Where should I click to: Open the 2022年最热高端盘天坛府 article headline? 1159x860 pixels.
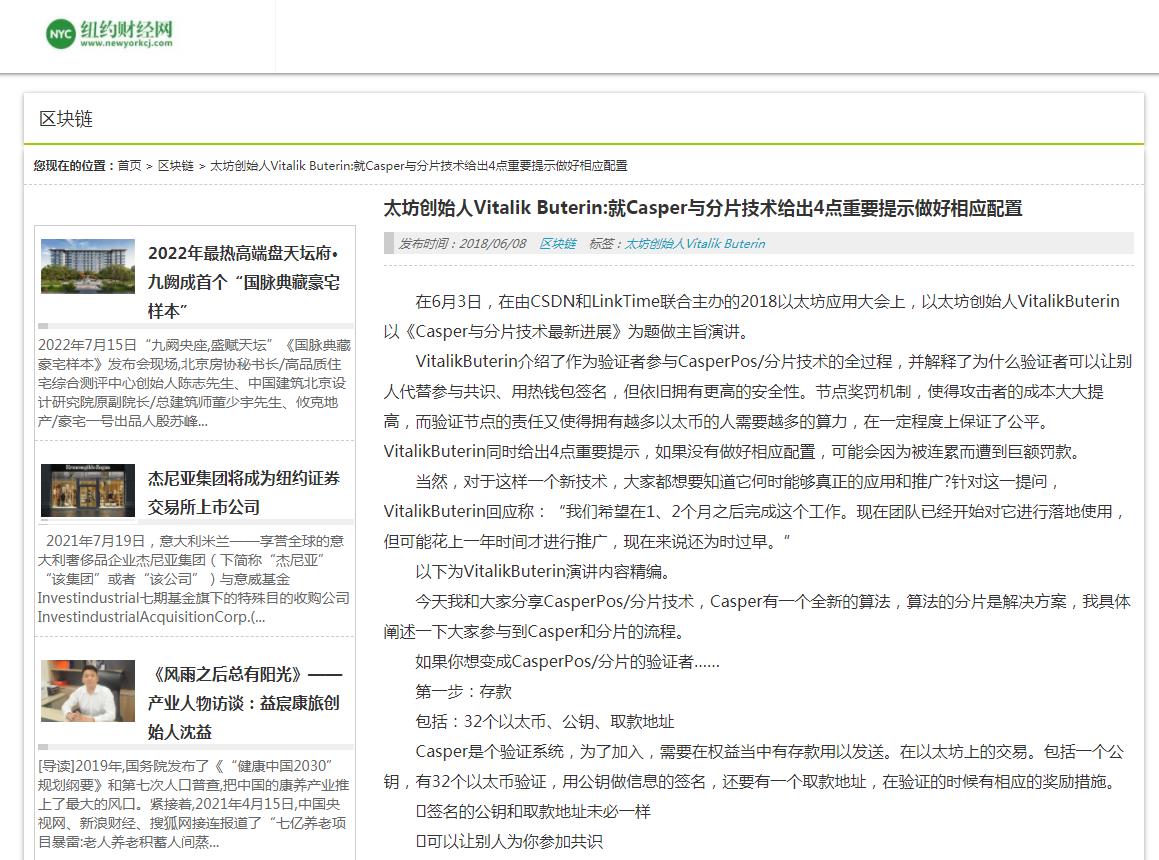coord(244,282)
